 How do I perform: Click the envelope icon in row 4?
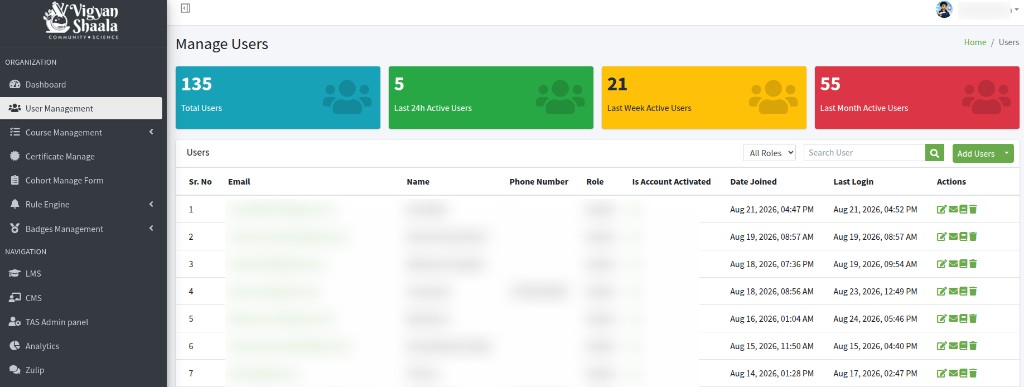pyautogui.click(x=953, y=291)
